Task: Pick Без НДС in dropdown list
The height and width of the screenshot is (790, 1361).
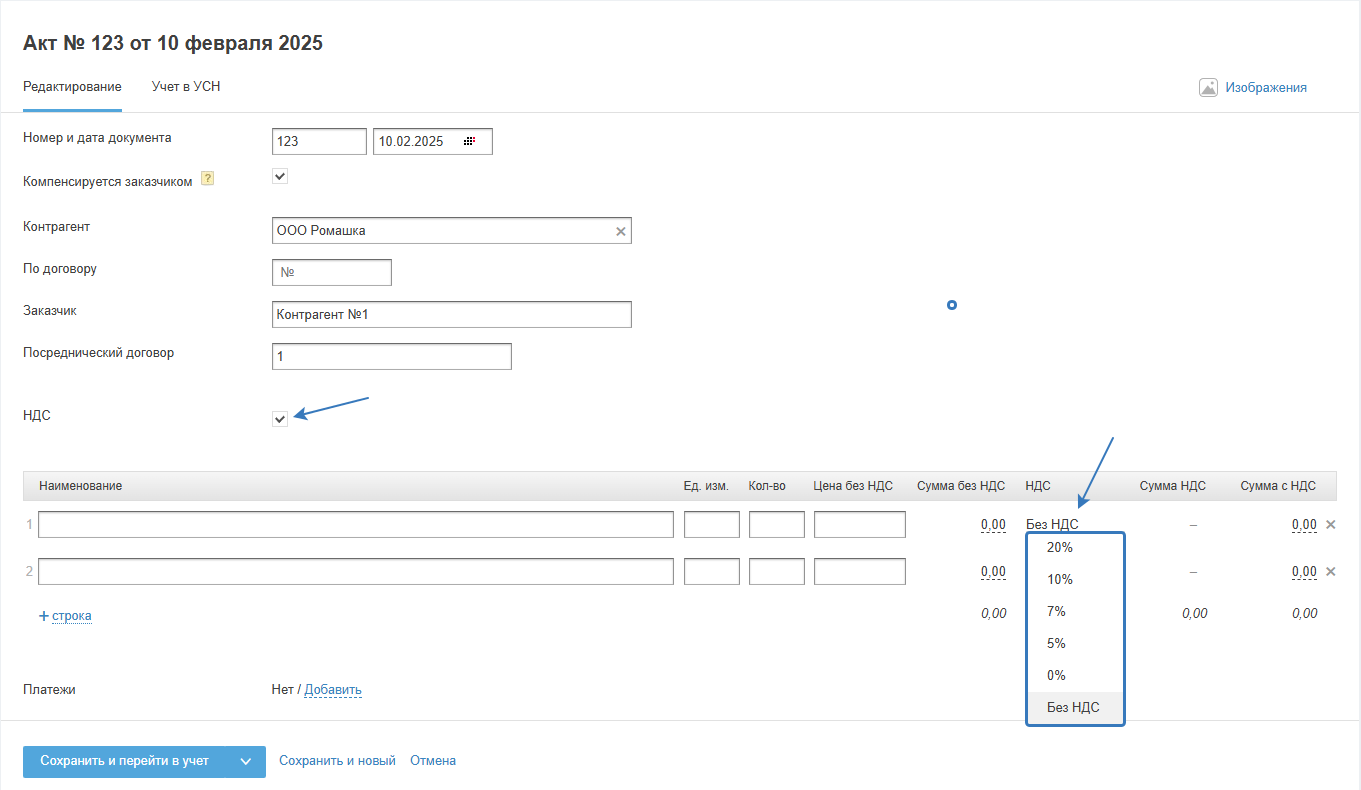Action: click(x=1072, y=707)
